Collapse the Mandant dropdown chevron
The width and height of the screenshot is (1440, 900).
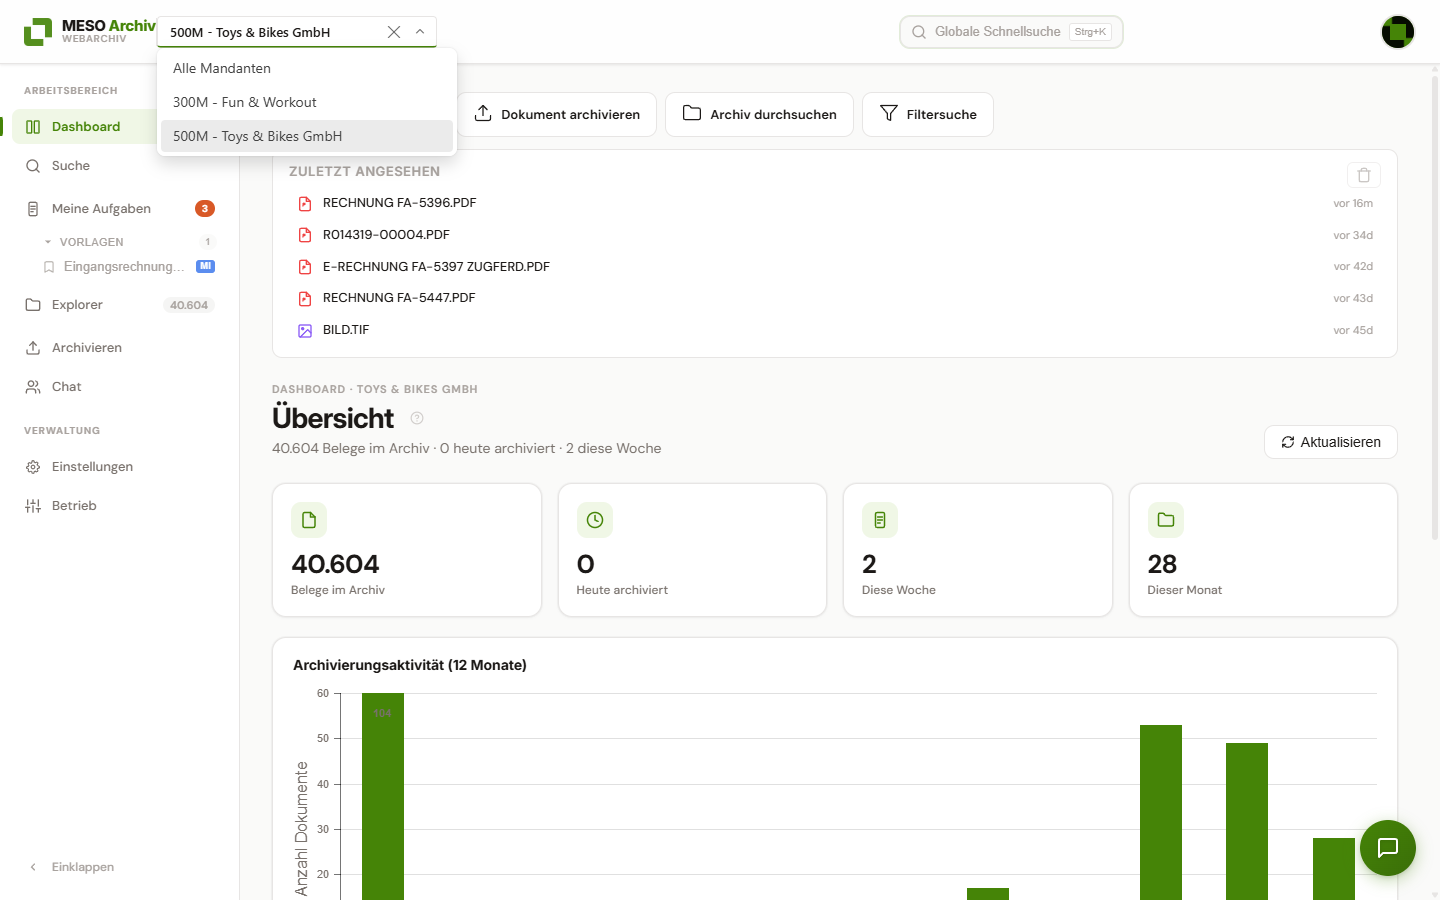[420, 32]
